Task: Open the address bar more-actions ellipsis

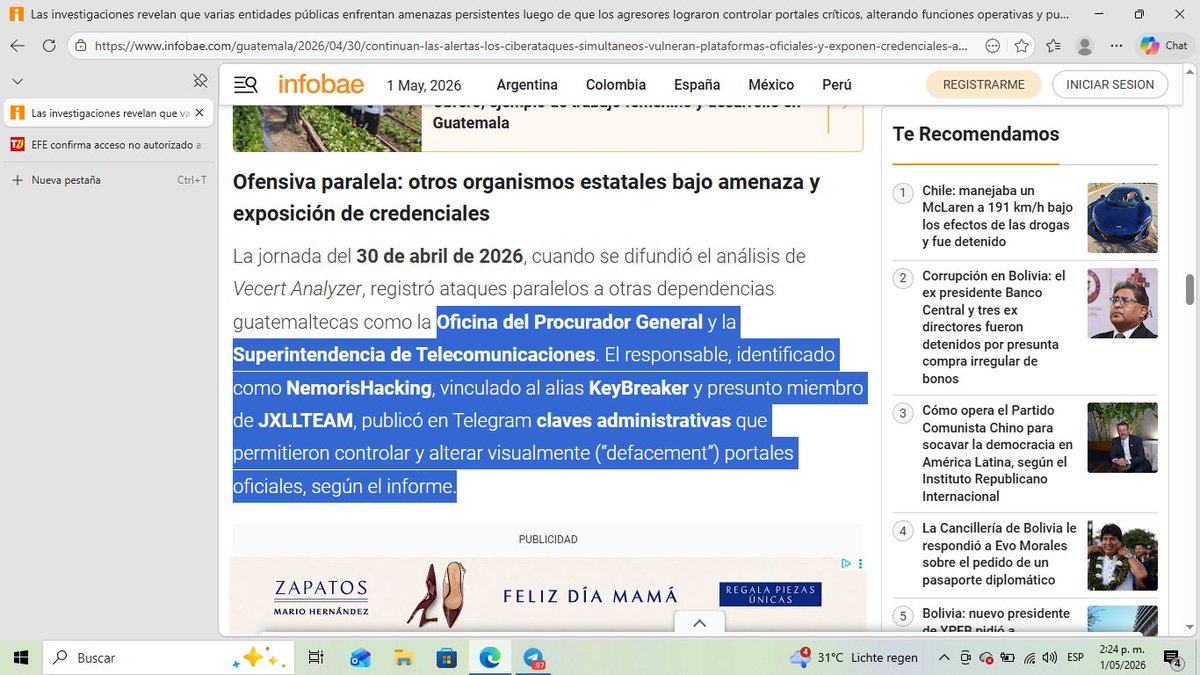Action: coord(992,46)
